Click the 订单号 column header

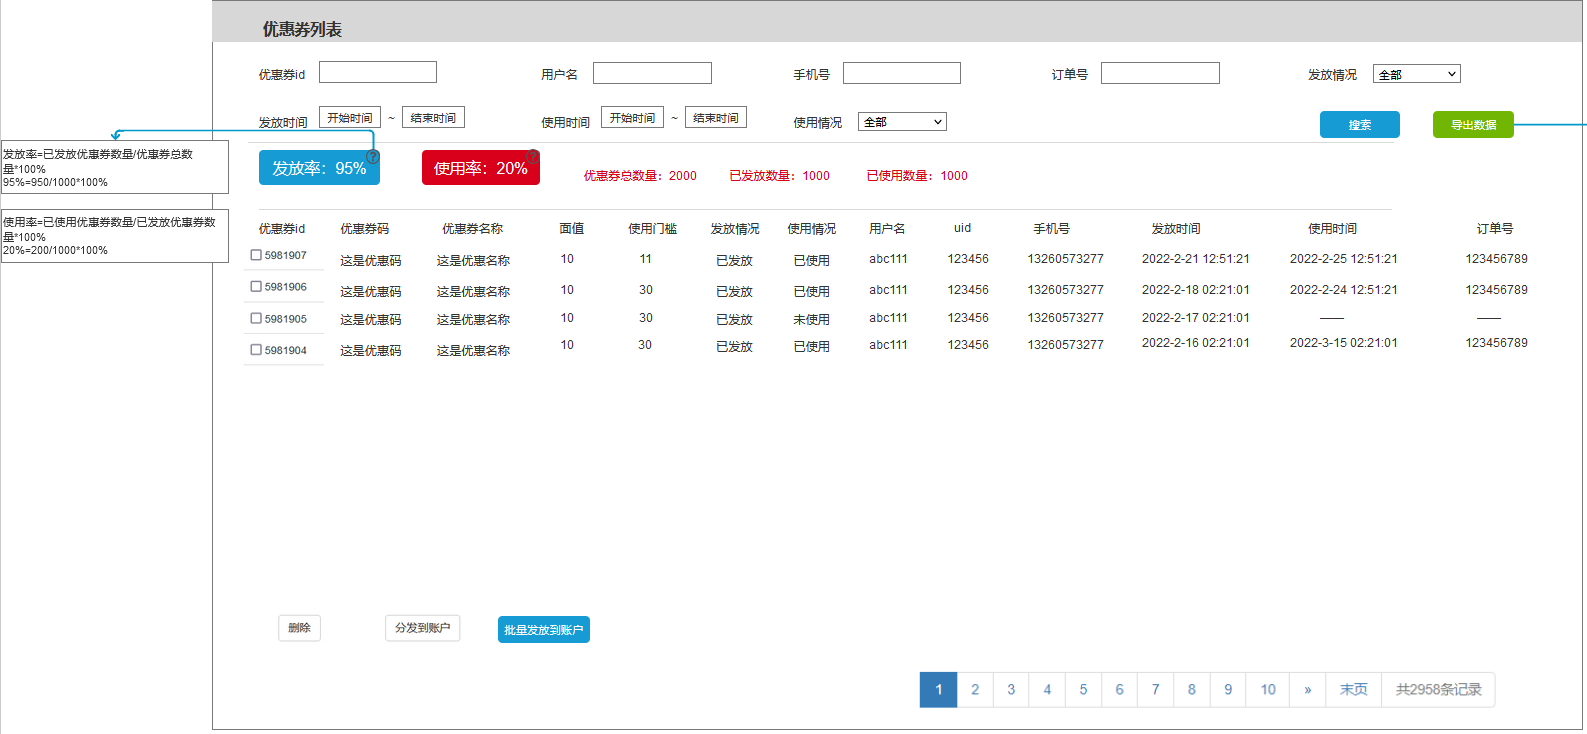pyautogui.click(x=1495, y=229)
